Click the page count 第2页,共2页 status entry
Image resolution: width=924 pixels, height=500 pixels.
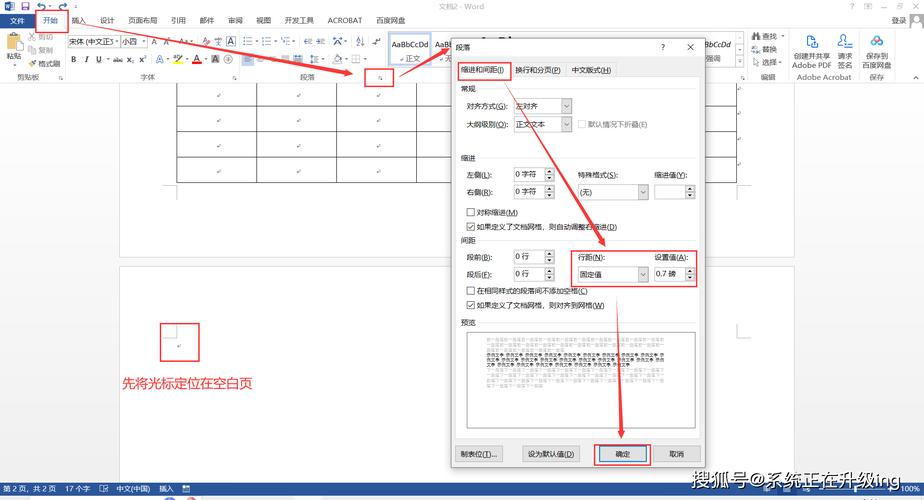[x=29, y=489]
